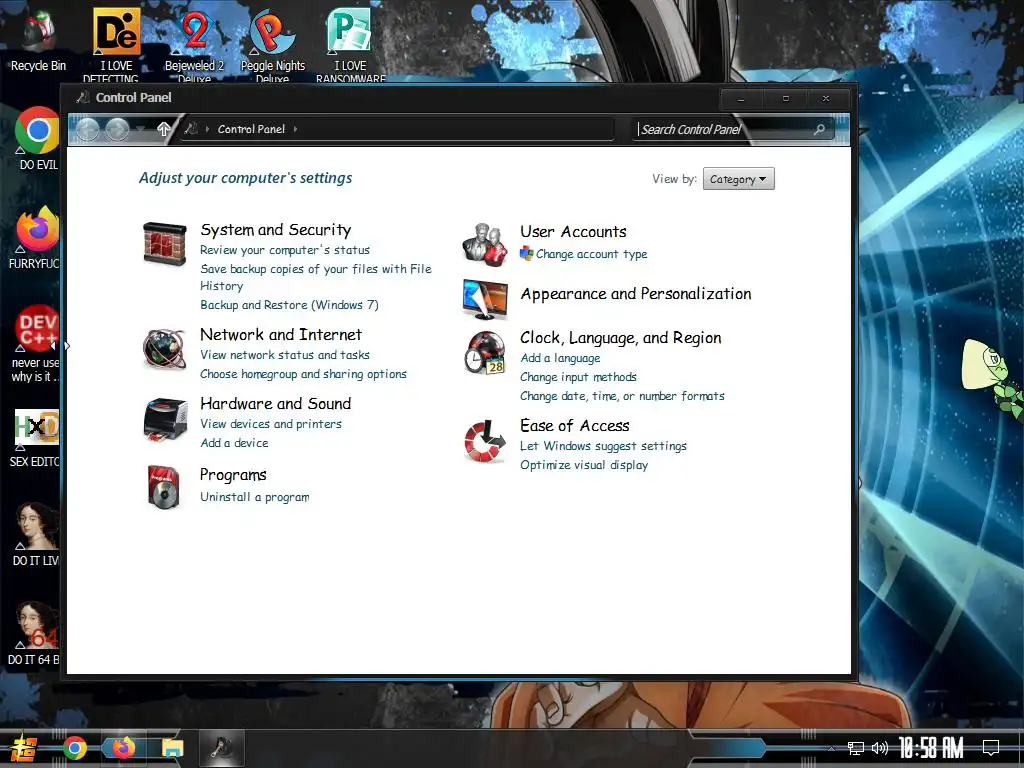Click the Hardware and Sound printer icon
The image size is (1024, 768).
pos(165,419)
